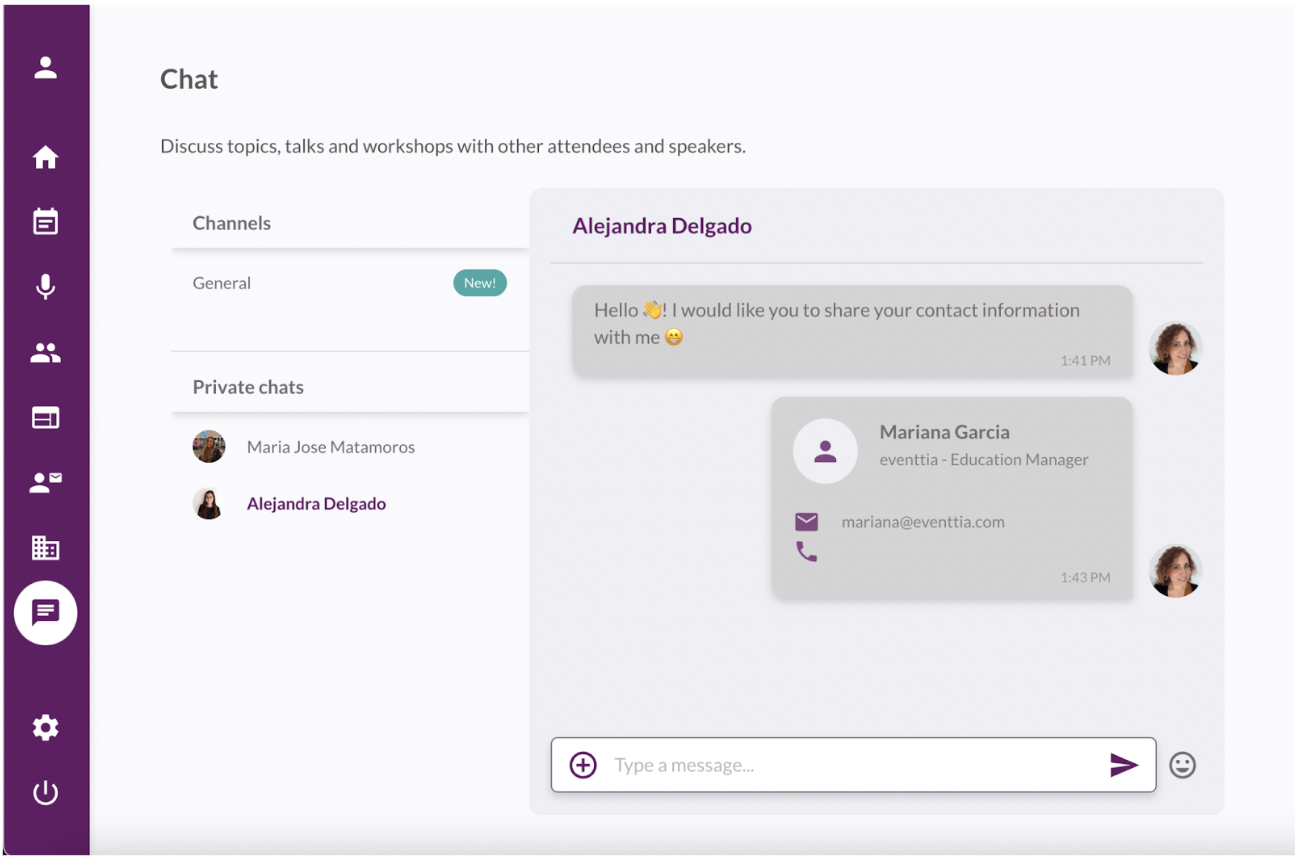Click in the Type a message field

coord(850,765)
